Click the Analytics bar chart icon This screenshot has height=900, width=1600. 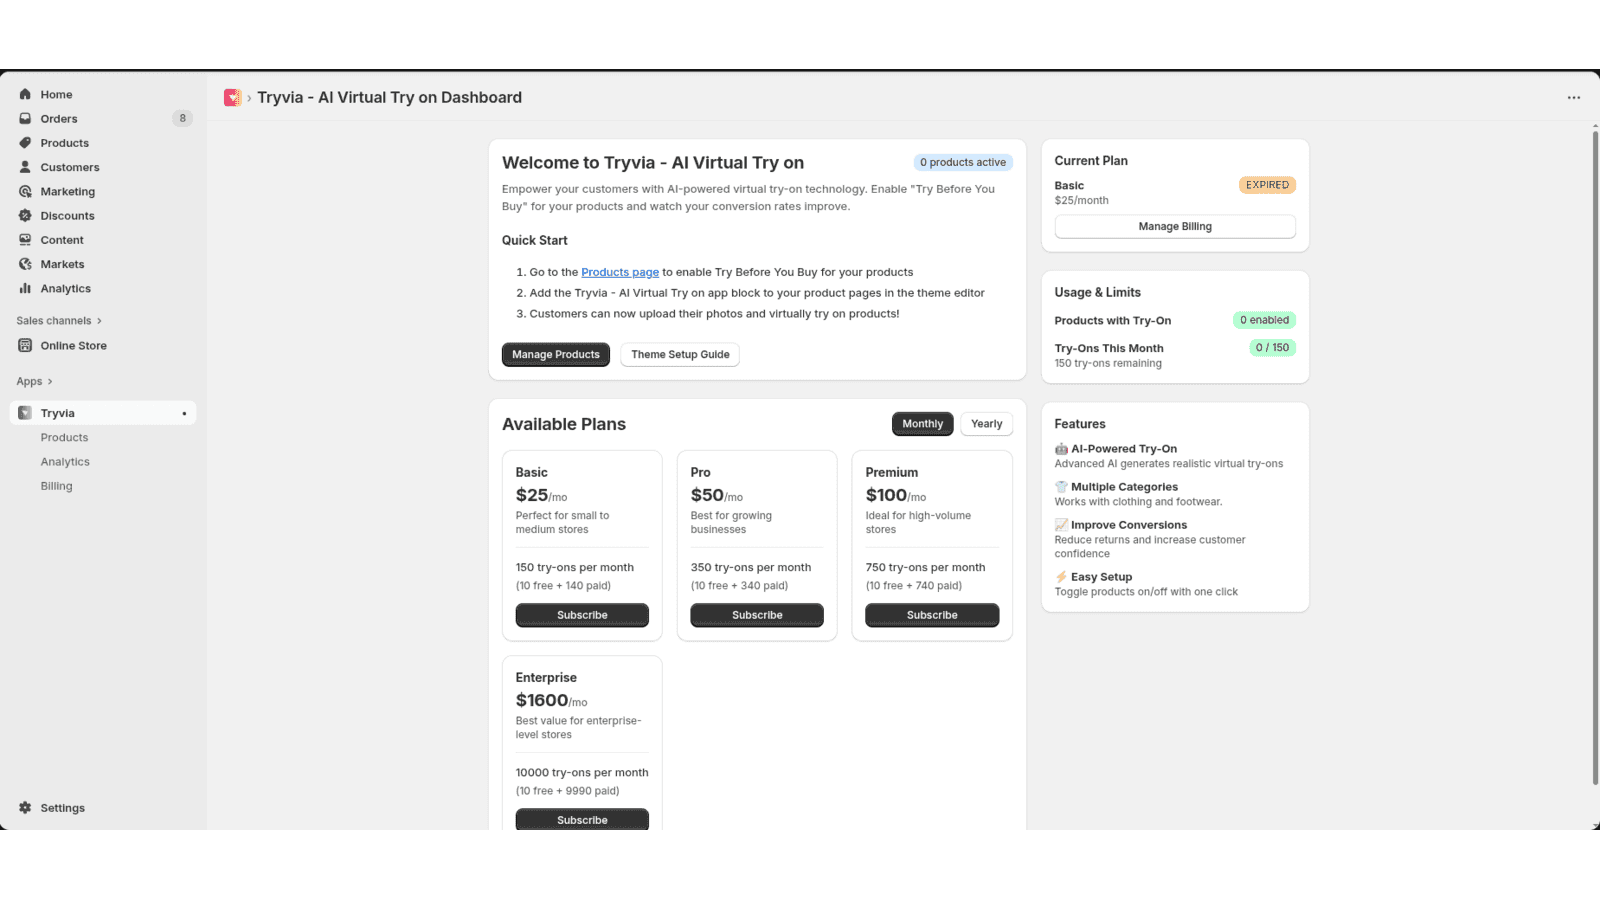pyautogui.click(x=25, y=288)
